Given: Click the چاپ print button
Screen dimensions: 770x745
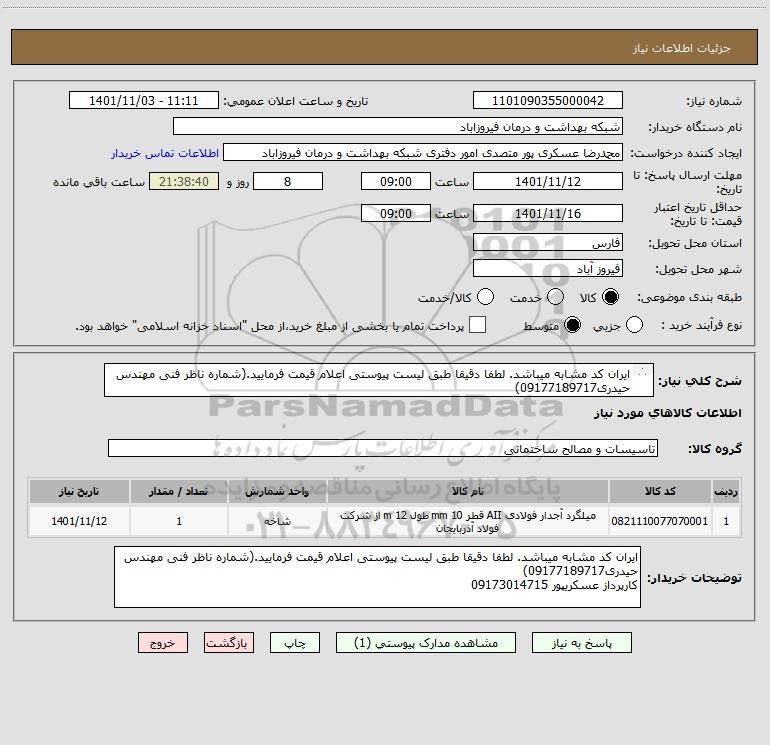Looking at the screenshot, I should coord(295,643).
